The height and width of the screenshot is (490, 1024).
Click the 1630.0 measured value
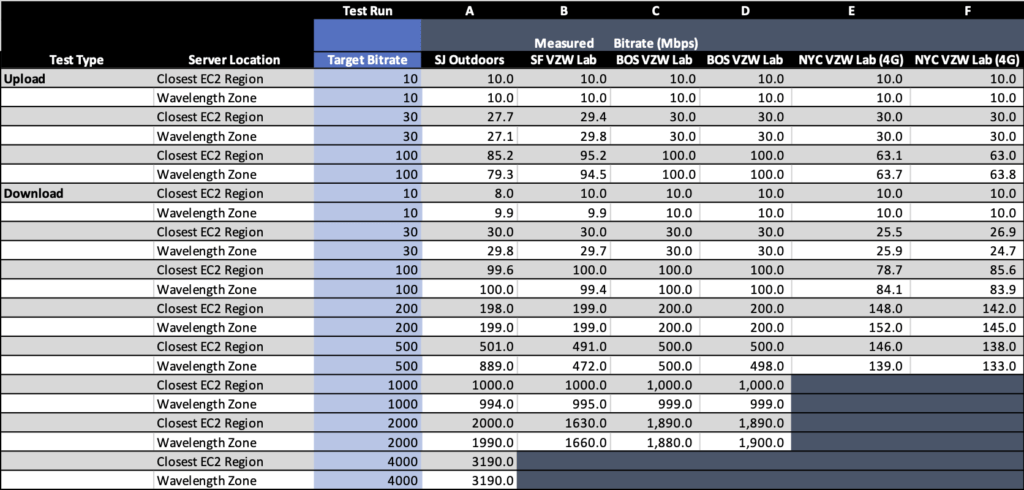click(x=588, y=423)
